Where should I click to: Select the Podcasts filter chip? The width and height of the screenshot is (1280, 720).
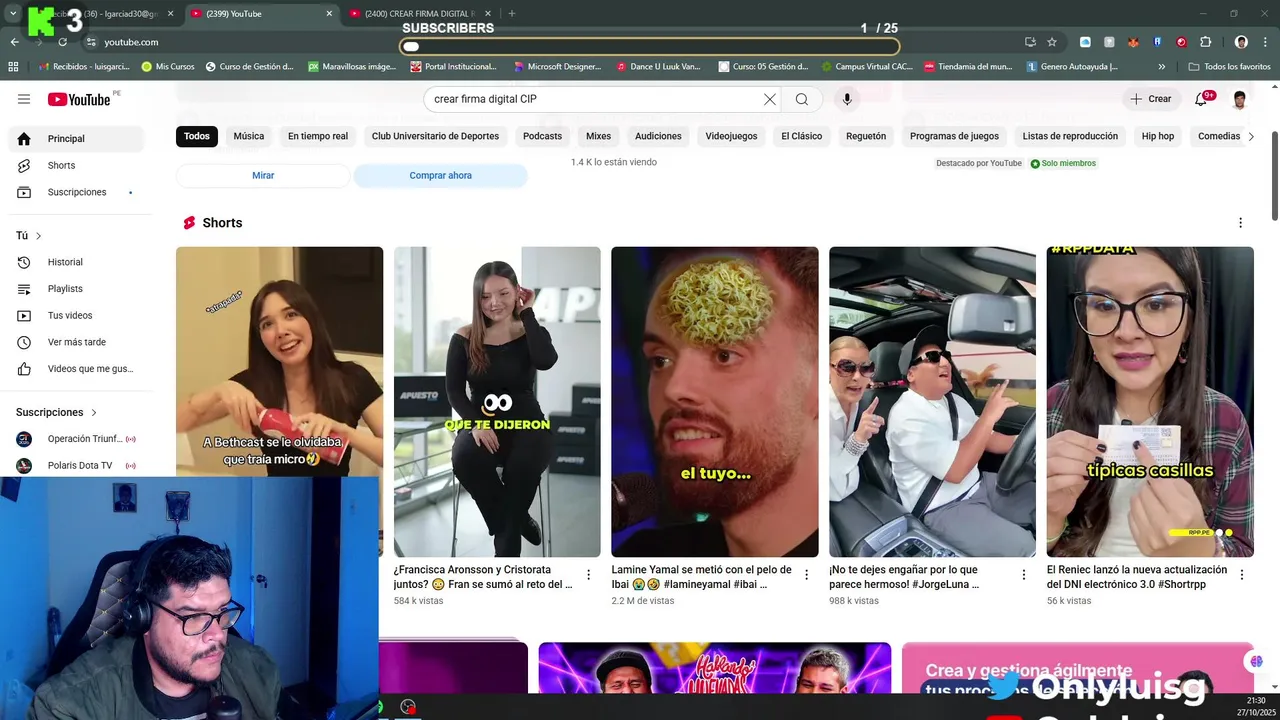click(542, 136)
